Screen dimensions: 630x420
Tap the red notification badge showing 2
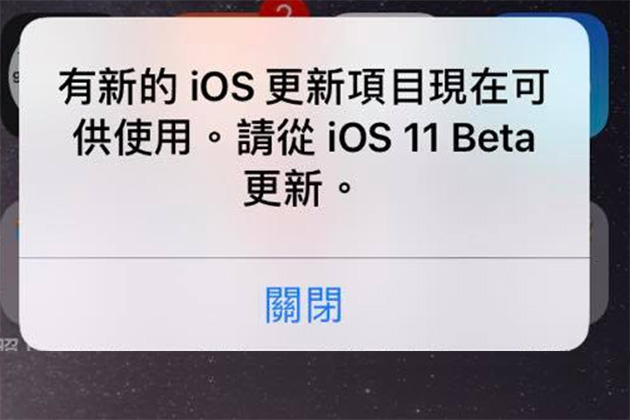point(284,9)
